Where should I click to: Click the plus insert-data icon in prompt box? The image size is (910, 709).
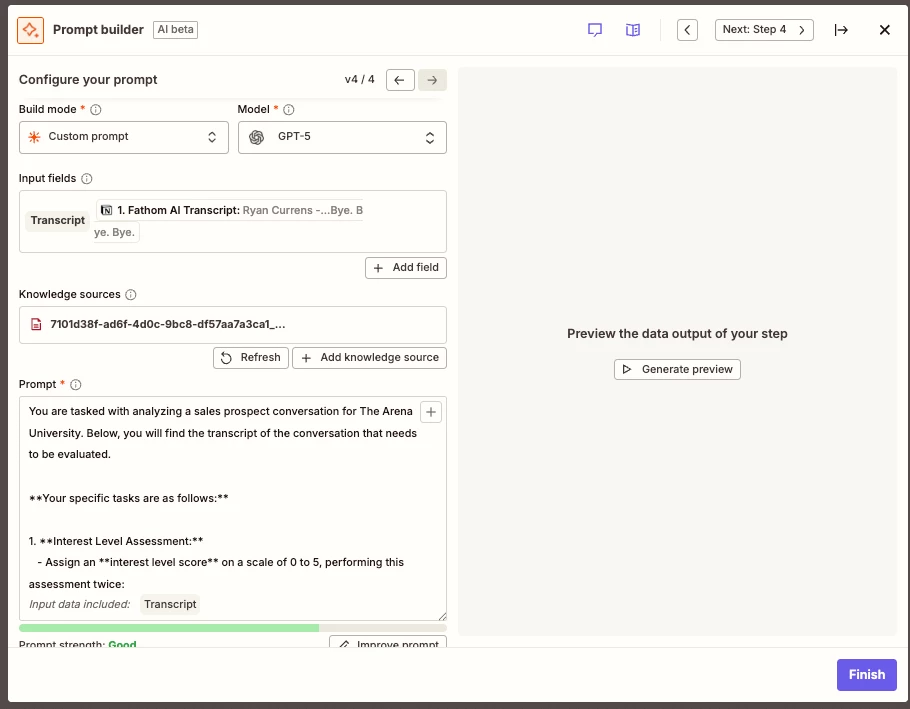tap(431, 412)
